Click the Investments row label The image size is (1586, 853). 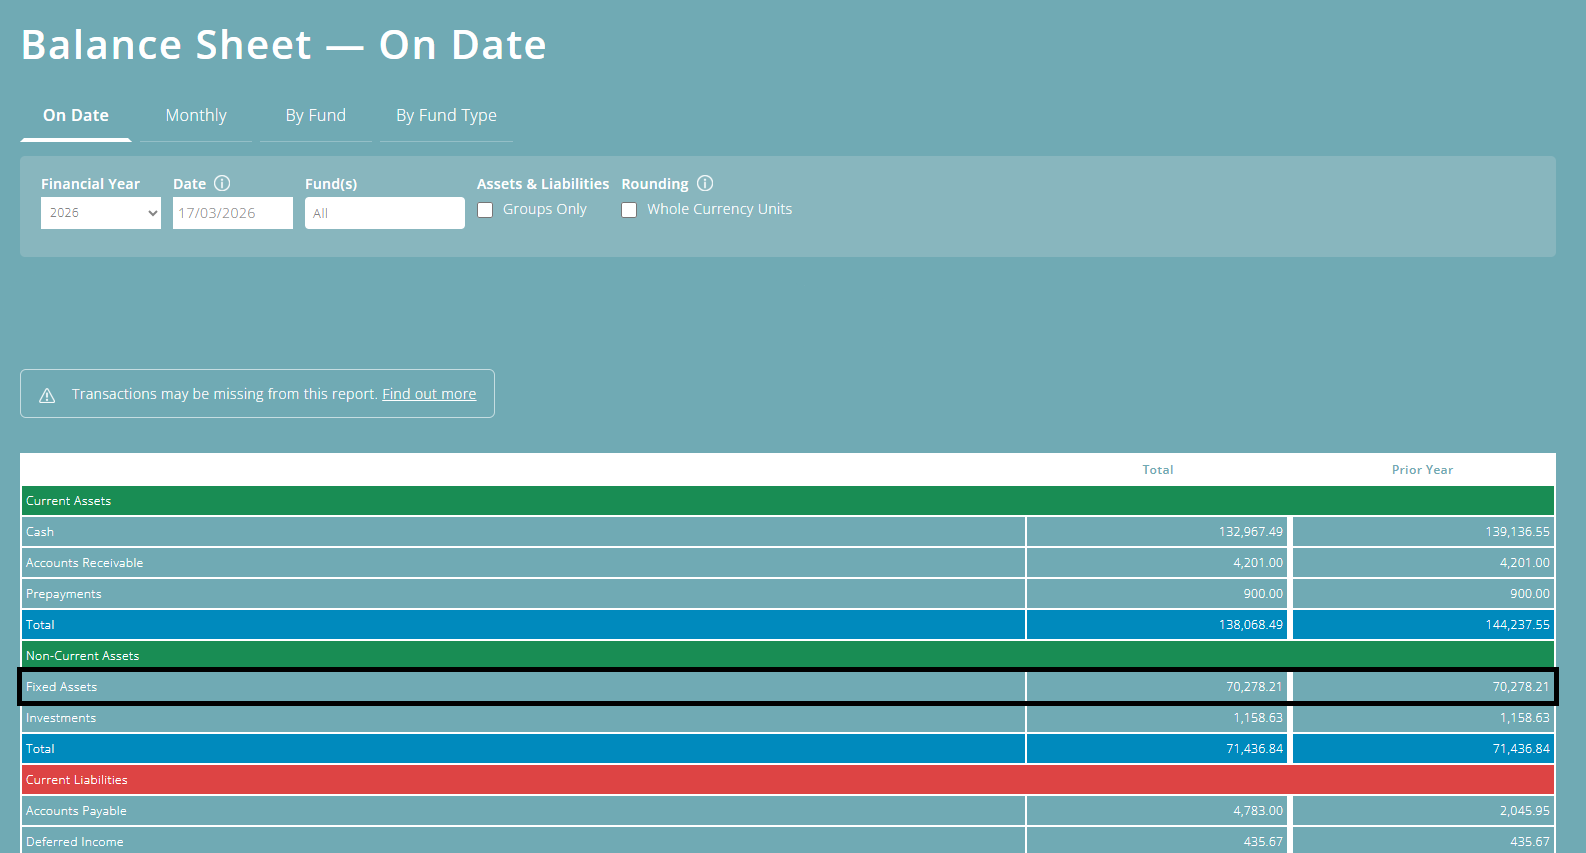(x=61, y=718)
